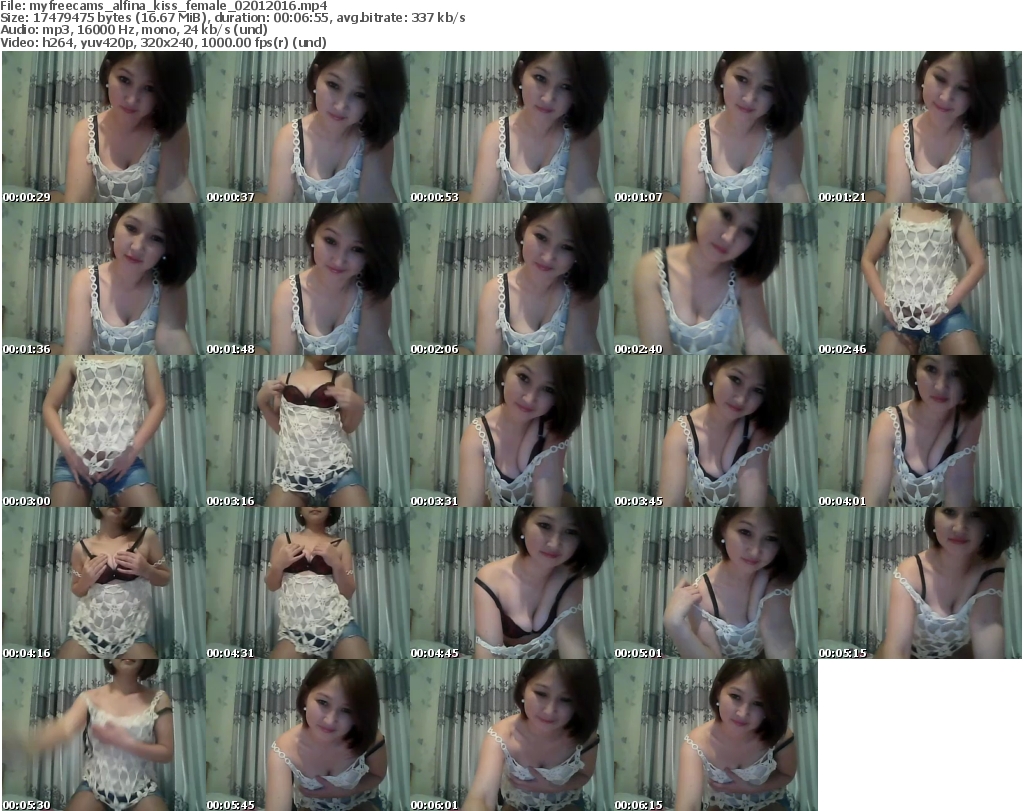Open the thumbnail at 00:05:30
This screenshot has width=1024, height=811.
pos(104,735)
